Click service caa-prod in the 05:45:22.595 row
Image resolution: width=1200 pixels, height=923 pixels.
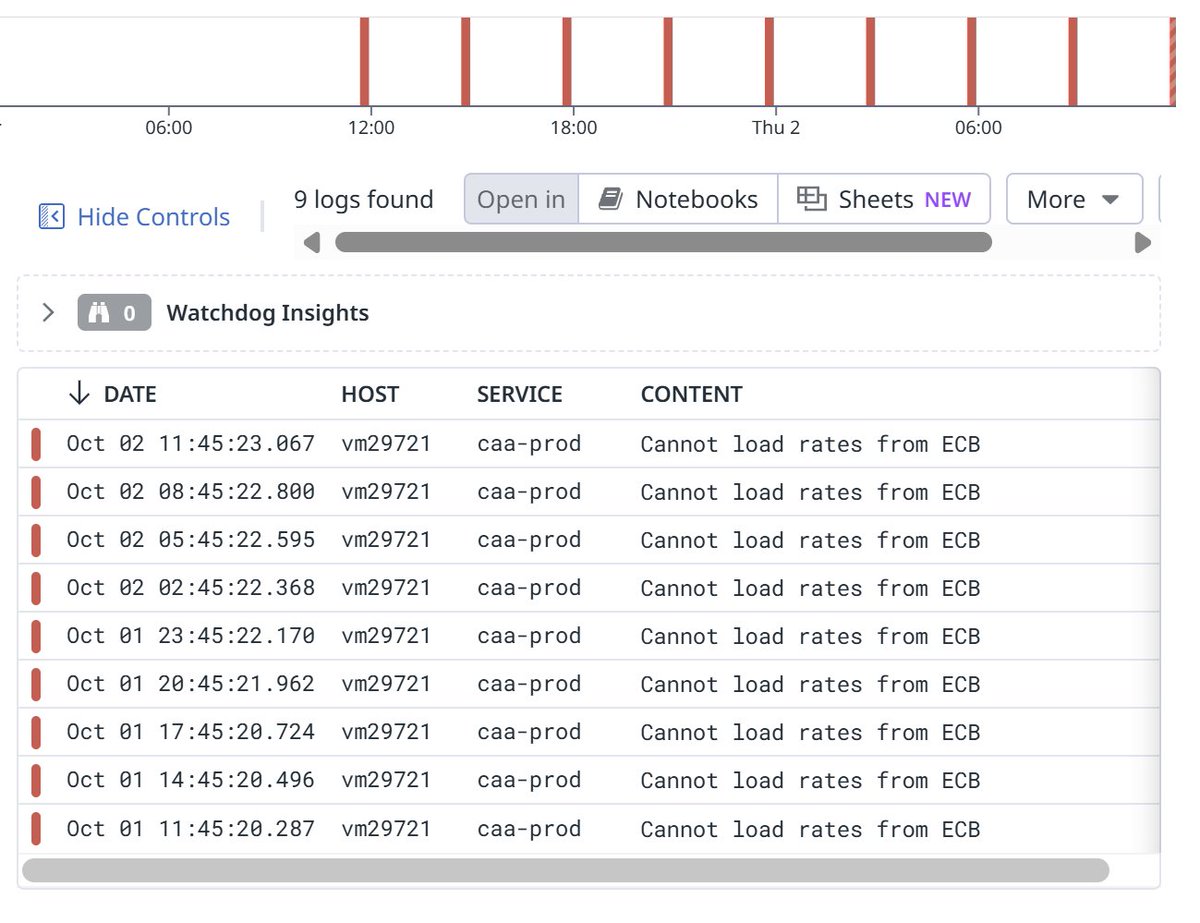[529, 540]
